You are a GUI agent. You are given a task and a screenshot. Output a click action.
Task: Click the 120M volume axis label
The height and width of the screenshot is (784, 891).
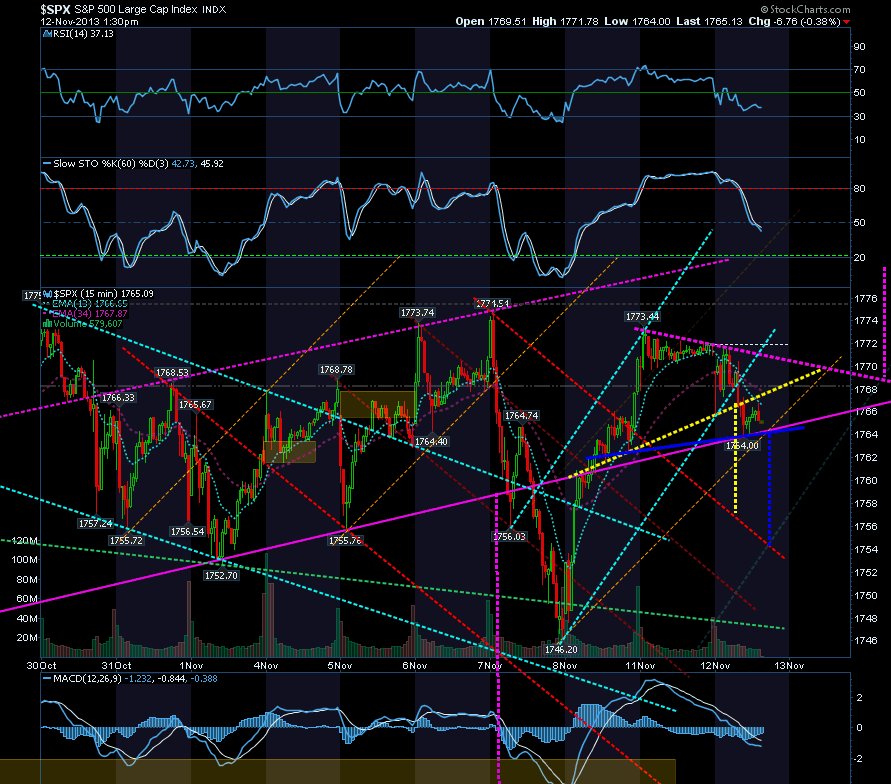pyautogui.click(x=24, y=540)
